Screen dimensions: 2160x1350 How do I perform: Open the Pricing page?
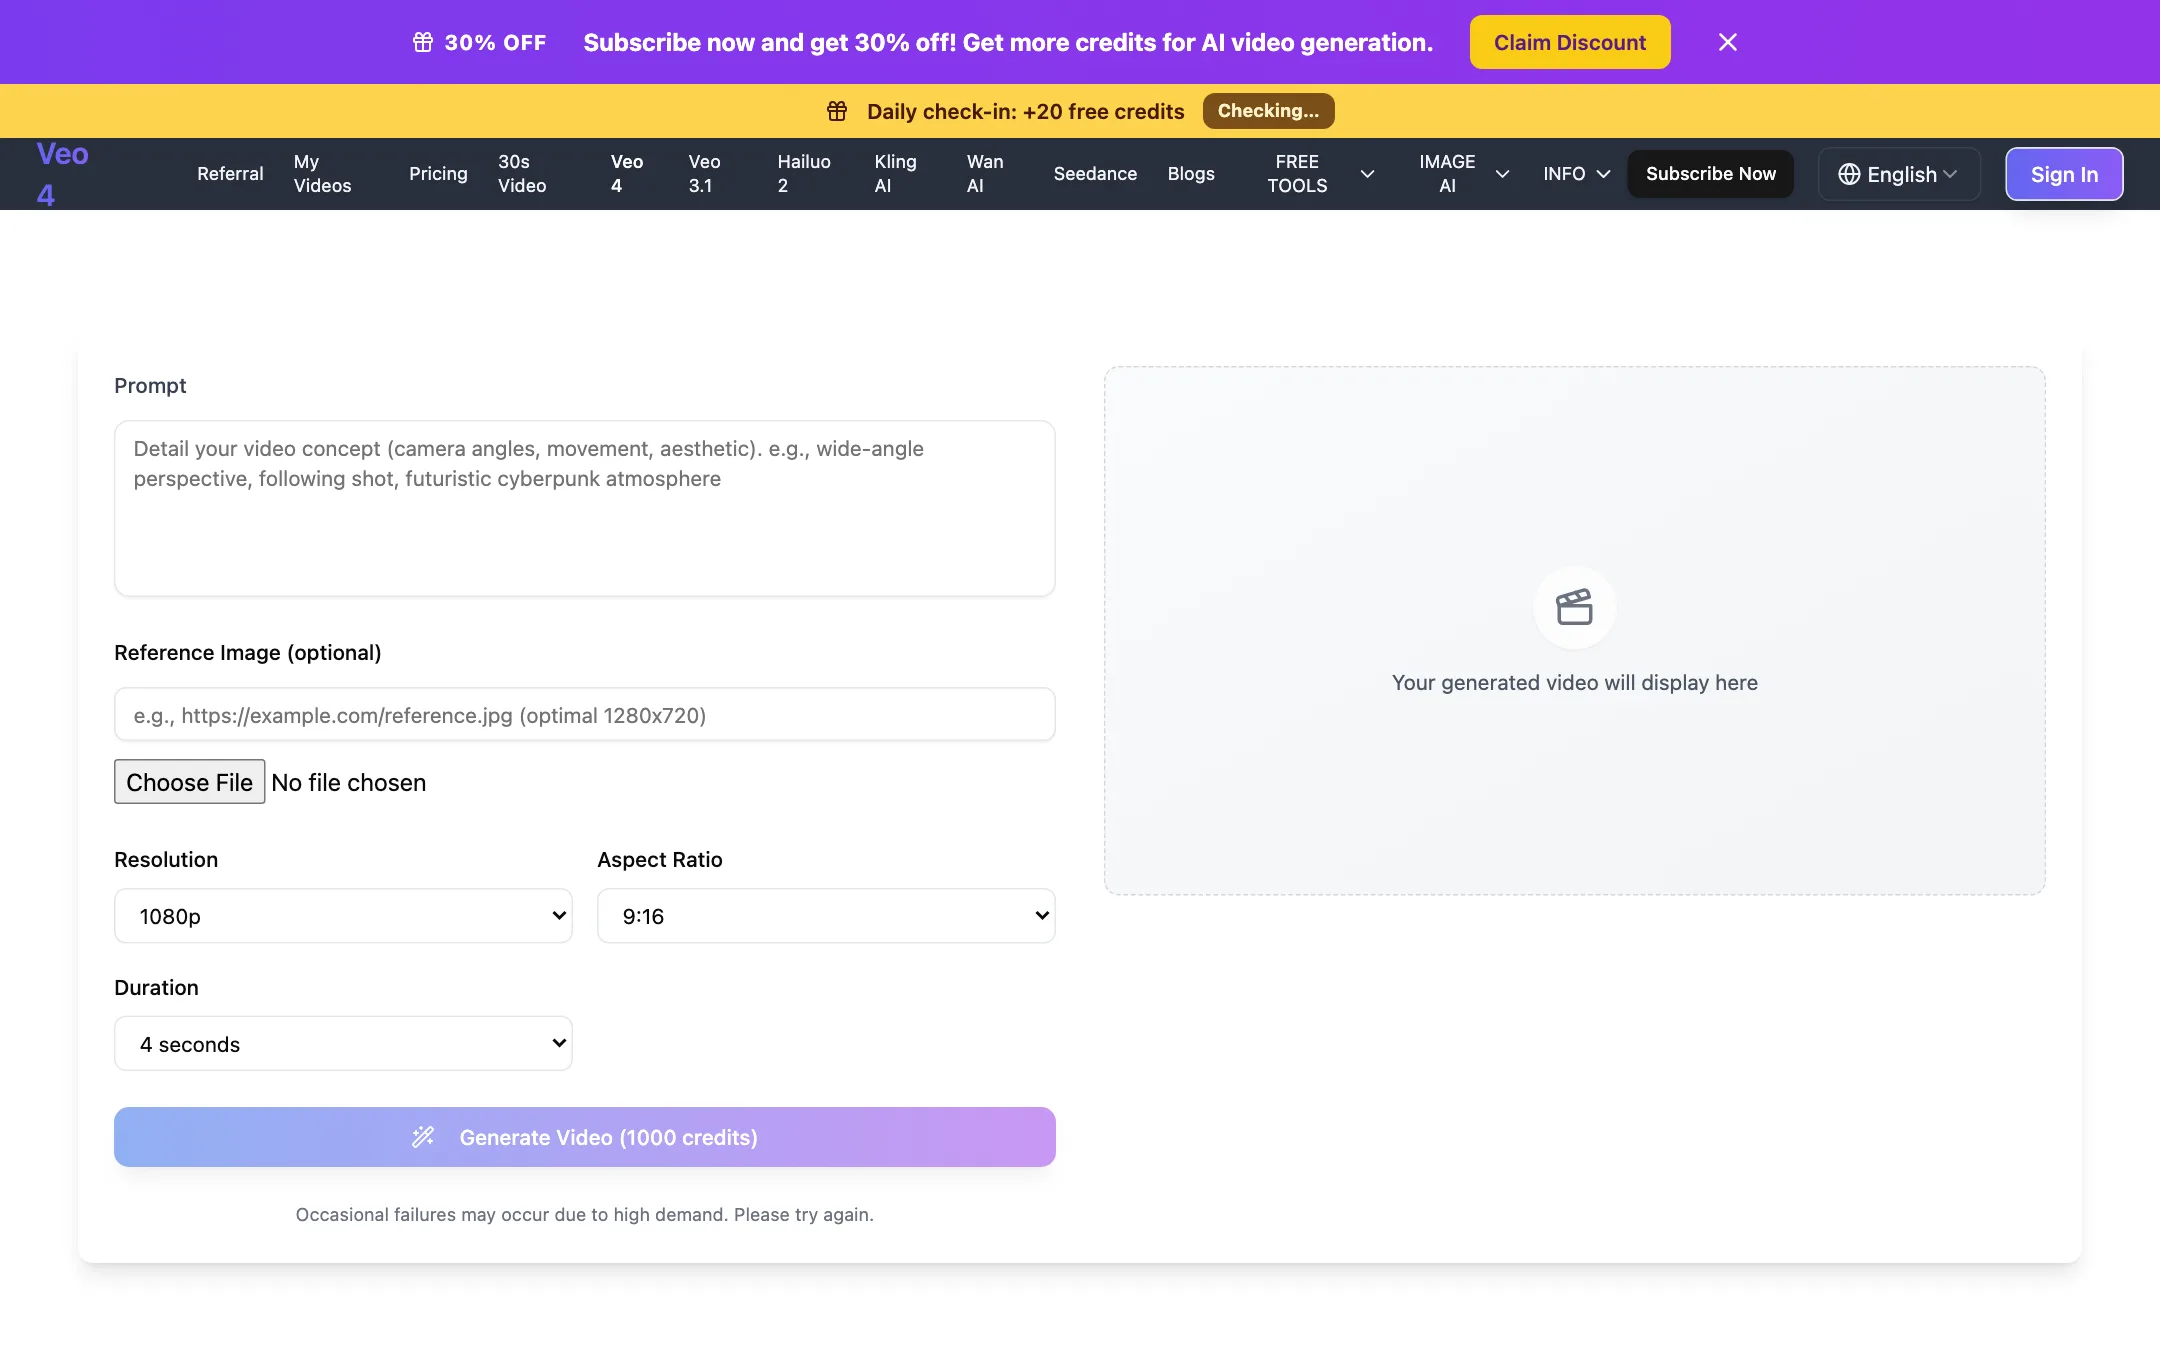pyautogui.click(x=438, y=174)
